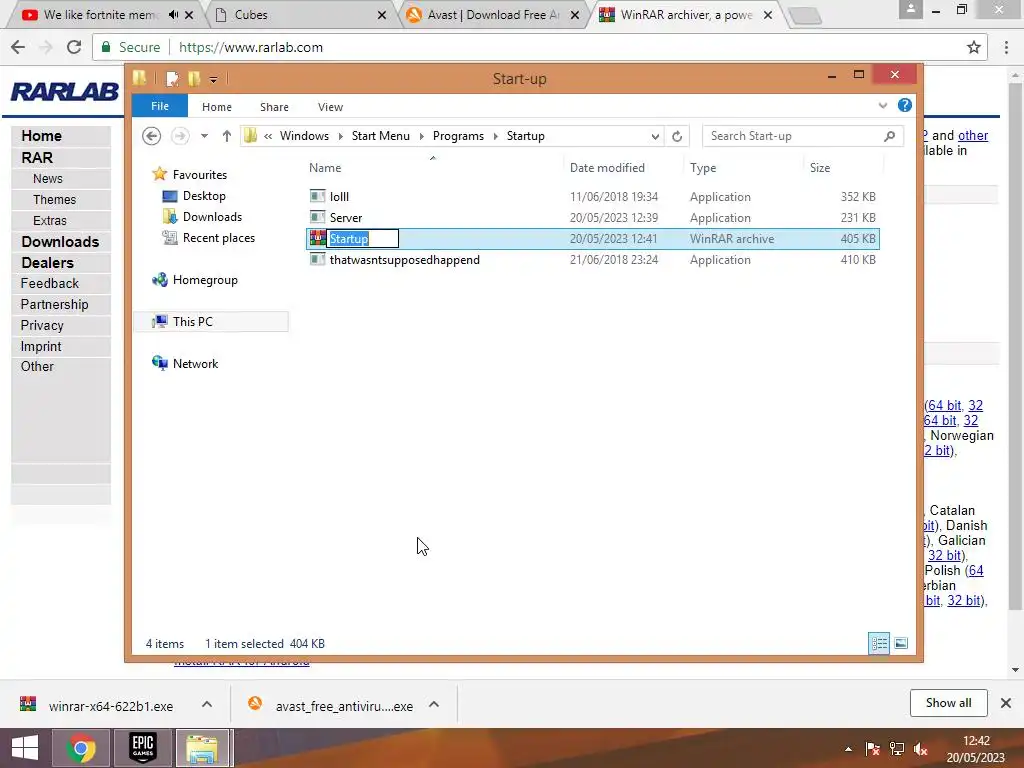Open Chrome three-dot menu
Image resolution: width=1024 pixels, height=768 pixels.
(1006, 47)
